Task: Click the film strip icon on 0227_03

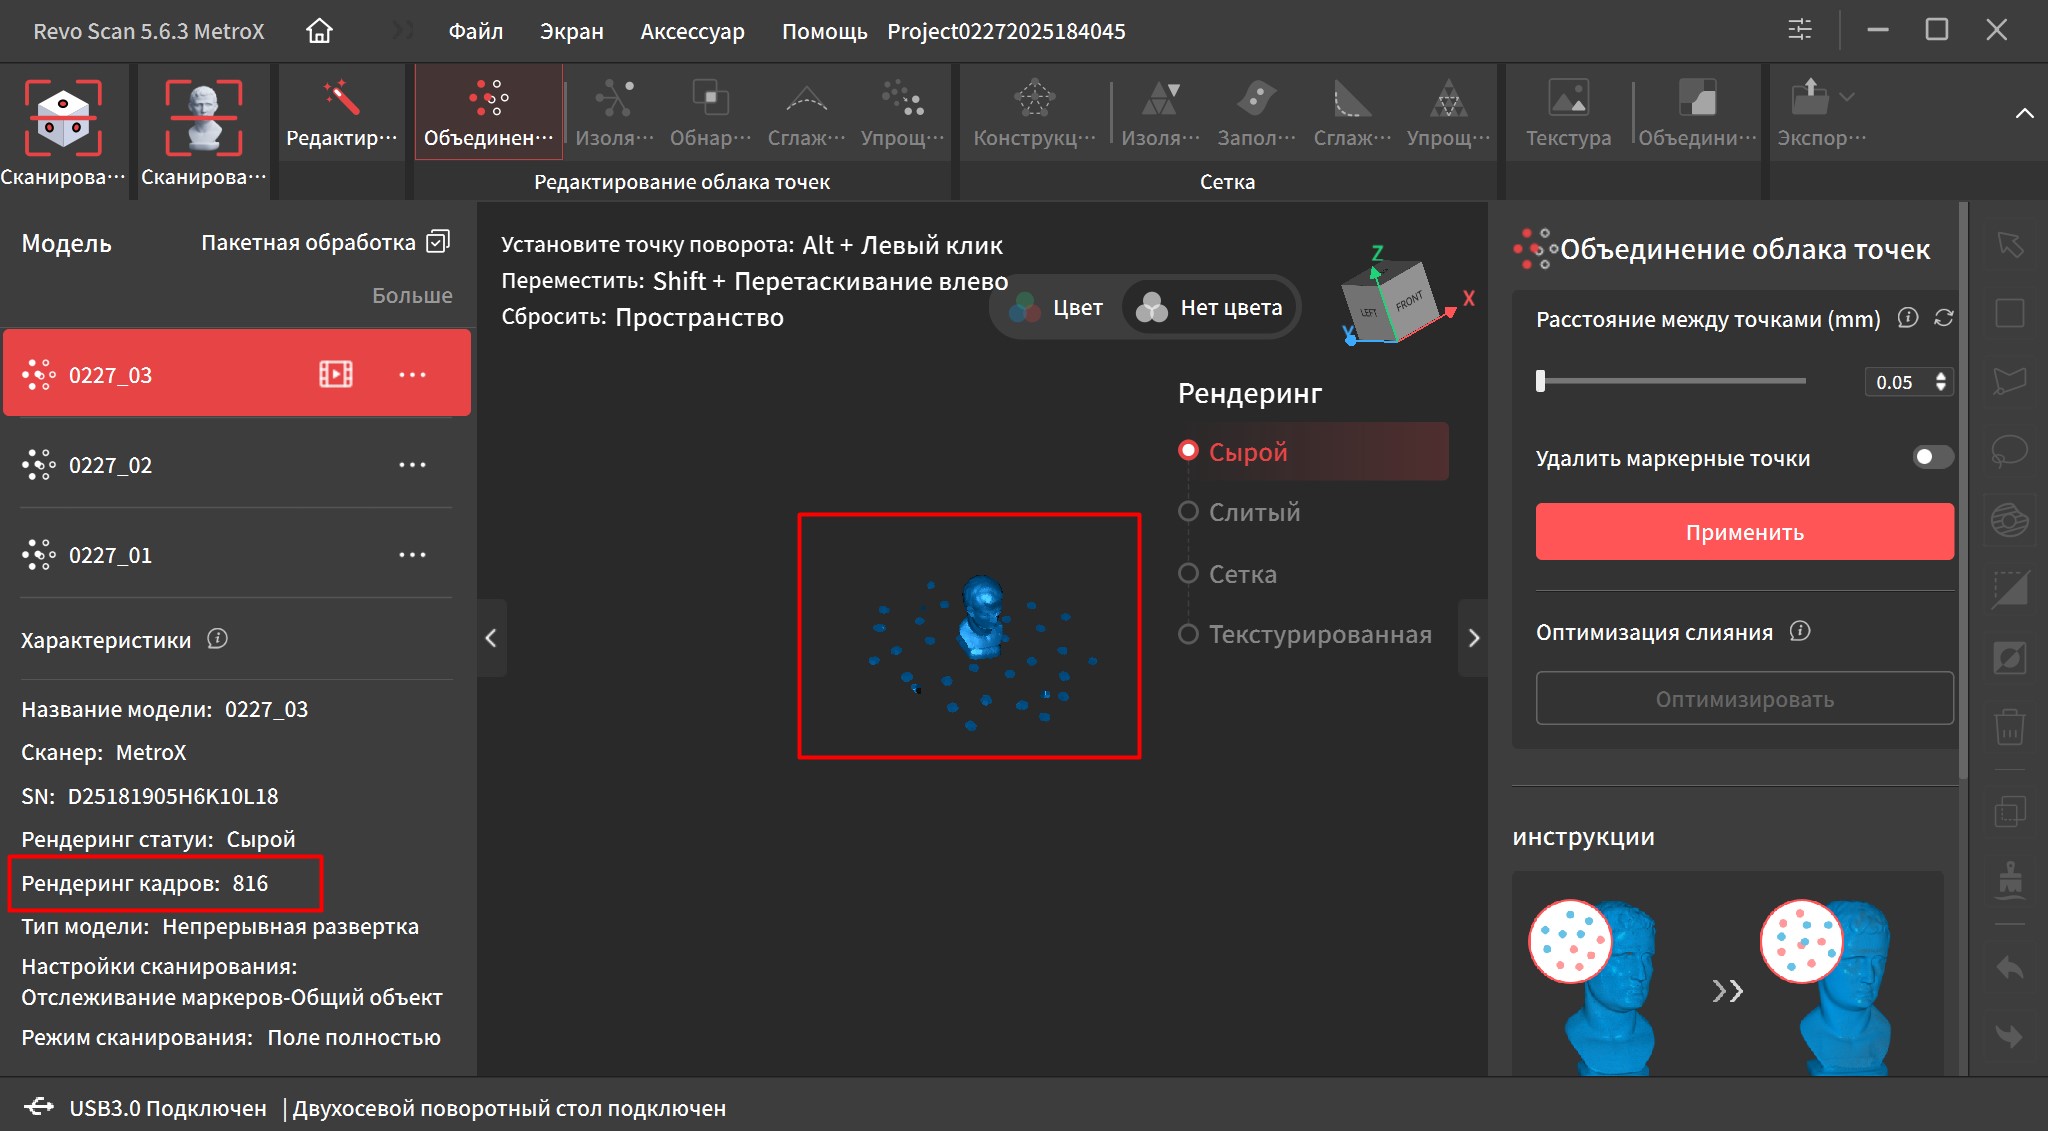Action: (335, 375)
